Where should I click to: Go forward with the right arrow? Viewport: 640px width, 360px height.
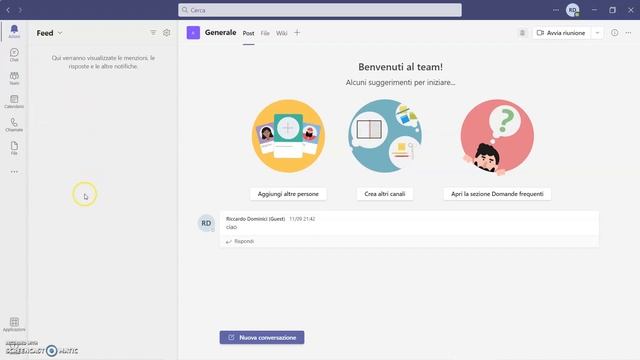(x=20, y=10)
